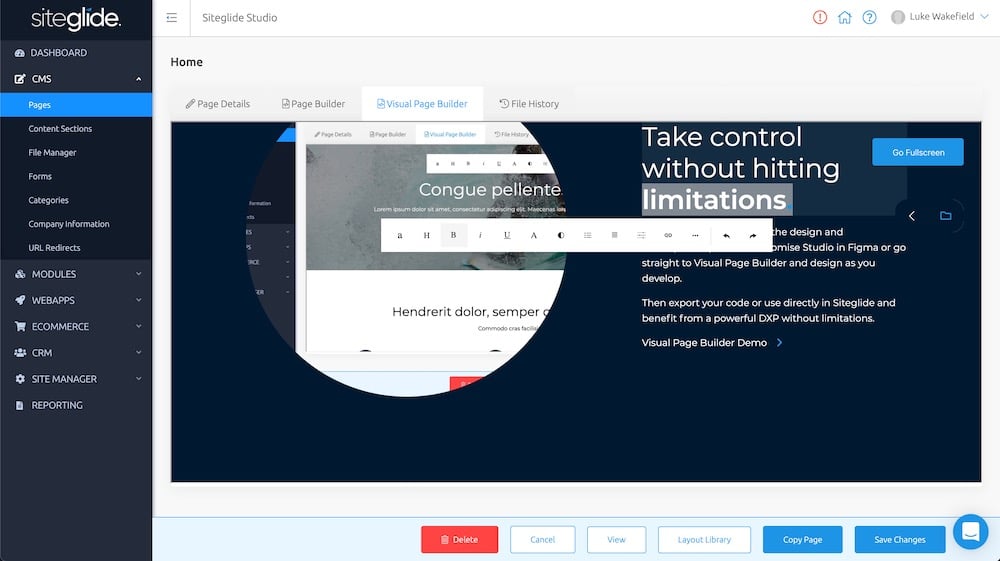Screen dimensions: 1000x561
Task: Select the Visual Page Builder tab
Action: (x=422, y=104)
